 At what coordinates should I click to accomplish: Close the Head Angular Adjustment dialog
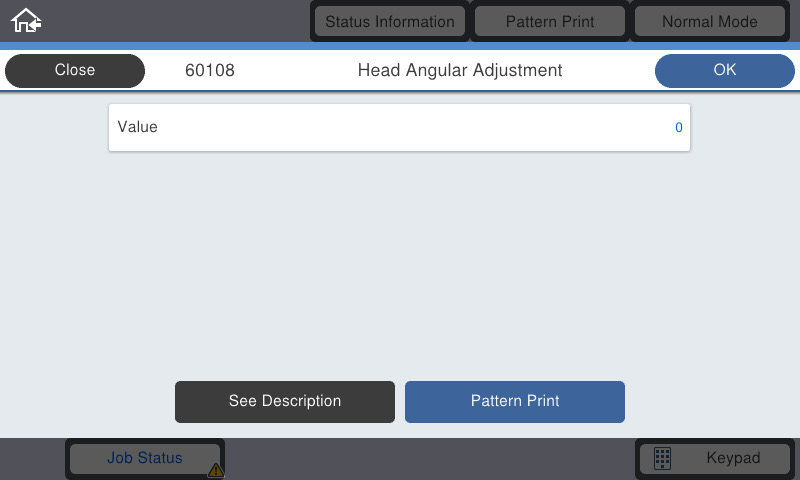point(75,70)
